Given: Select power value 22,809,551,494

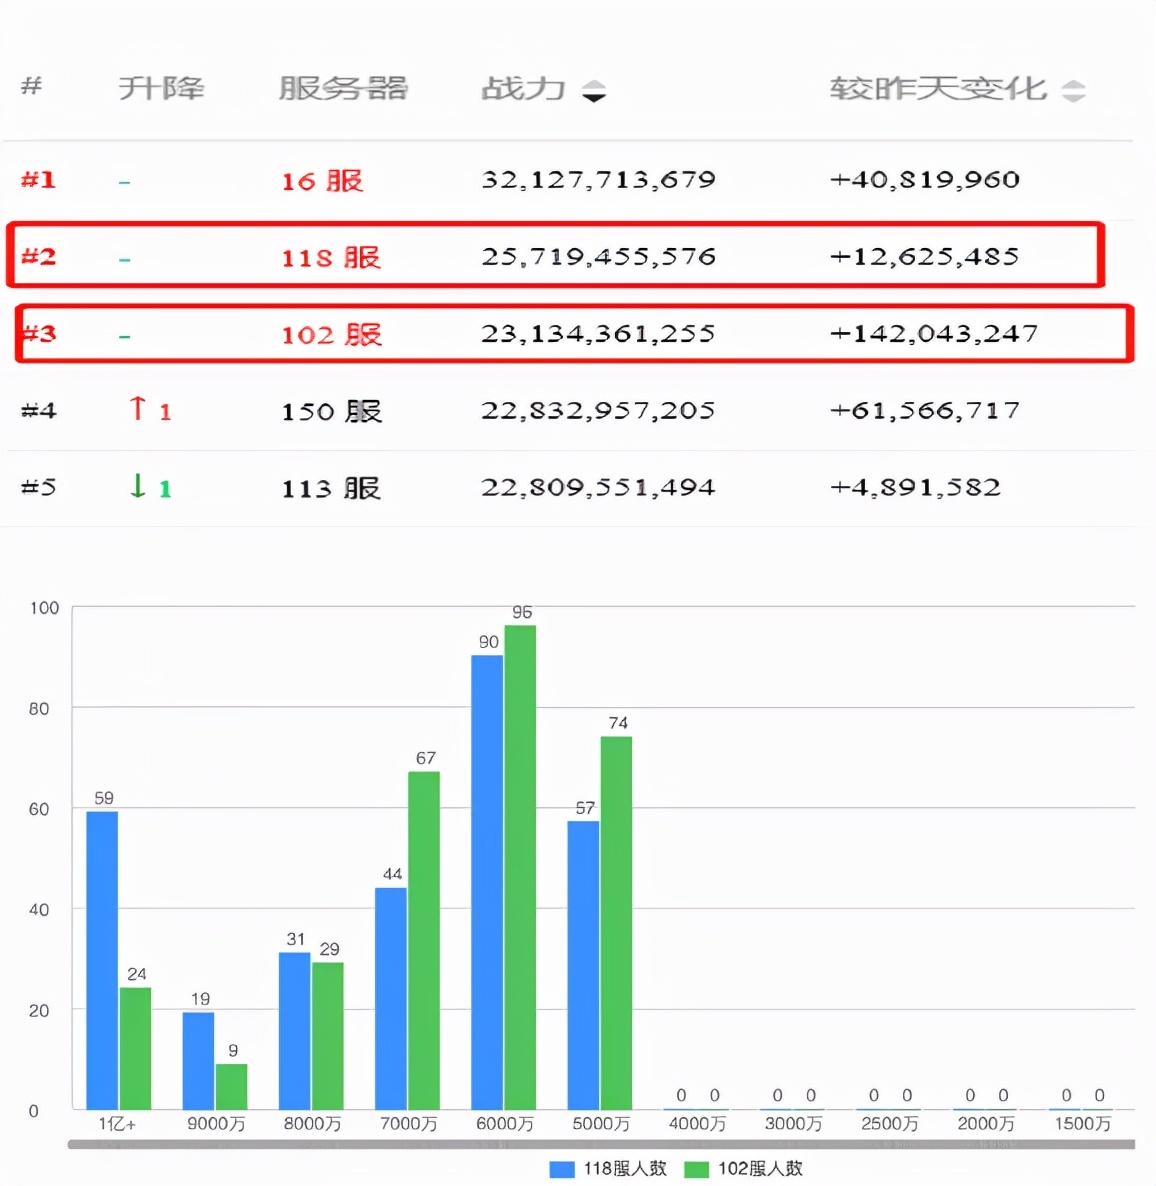Looking at the screenshot, I should pos(598,488).
